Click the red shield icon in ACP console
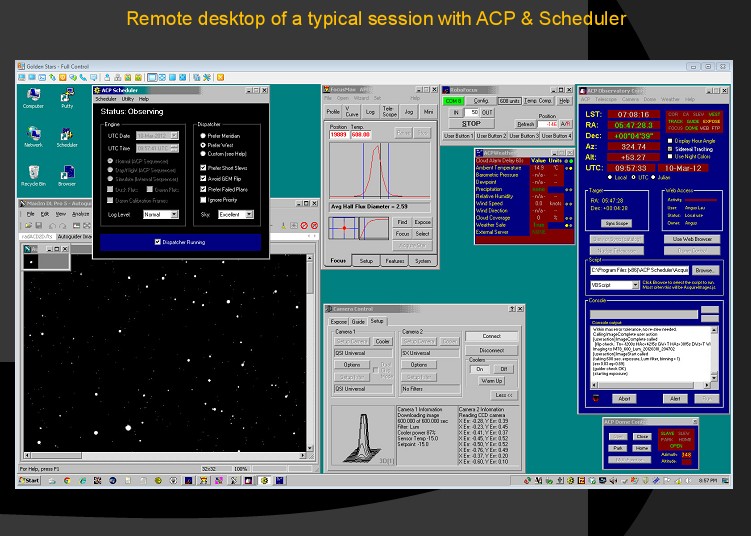Screen dimensions: 751x536 pyautogui.click(x=596, y=398)
